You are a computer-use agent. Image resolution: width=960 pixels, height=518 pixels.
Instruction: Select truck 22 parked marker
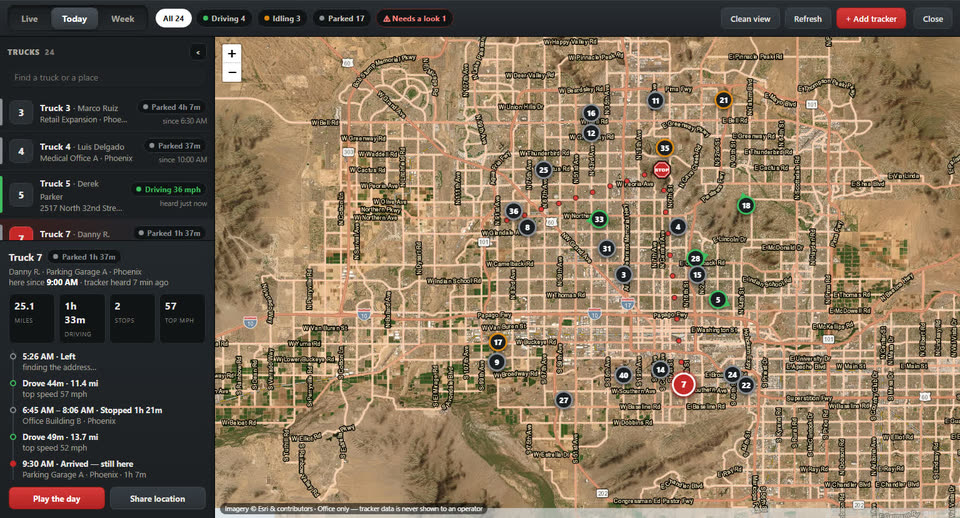coord(746,385)
